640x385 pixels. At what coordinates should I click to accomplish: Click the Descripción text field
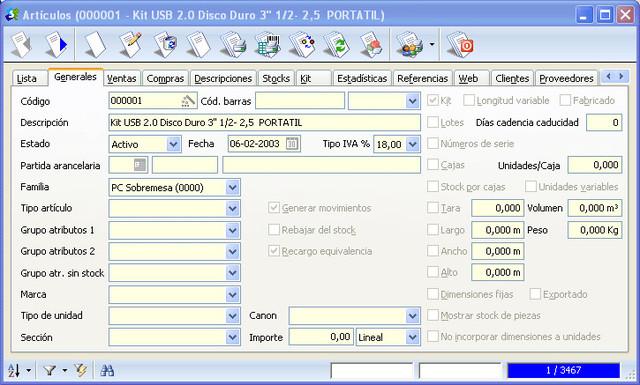264,122
